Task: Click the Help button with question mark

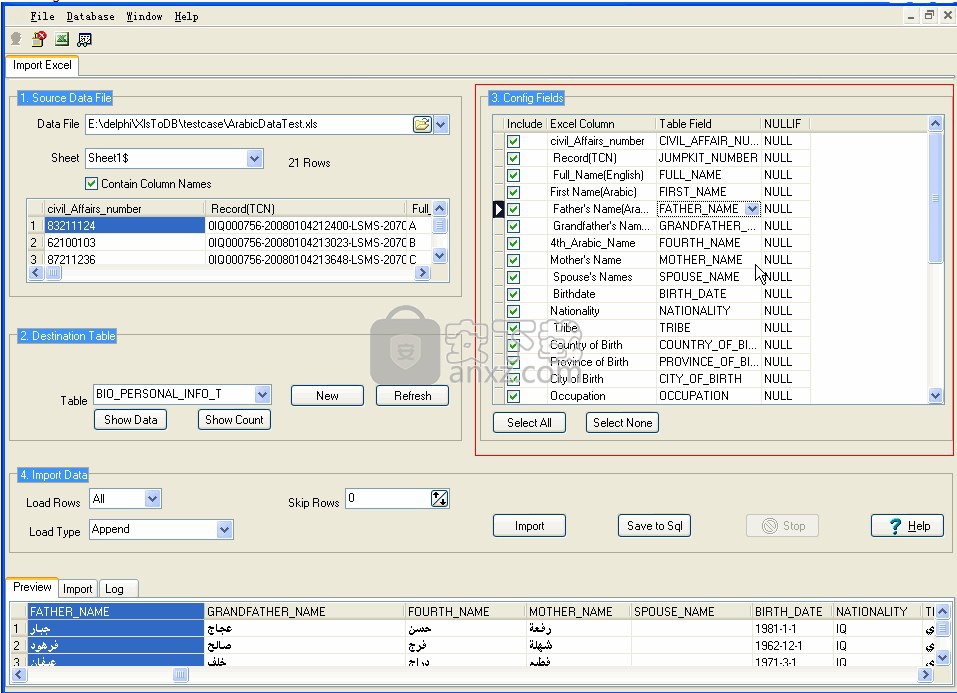Action: pyautogui.click(x=908, y=526)
